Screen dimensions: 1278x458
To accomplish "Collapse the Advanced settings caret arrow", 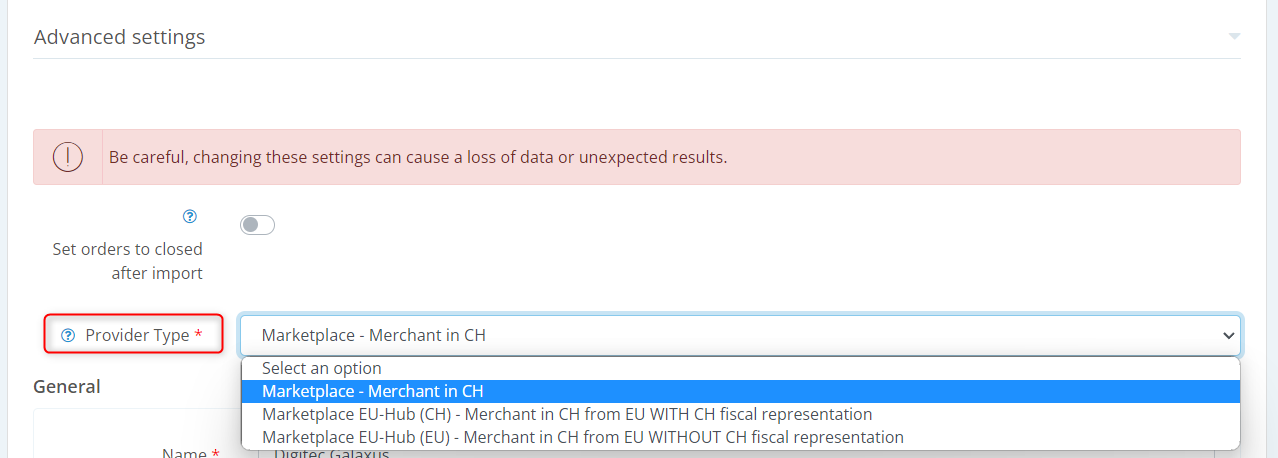I will pyautogui.click(x=1234, y=37).
